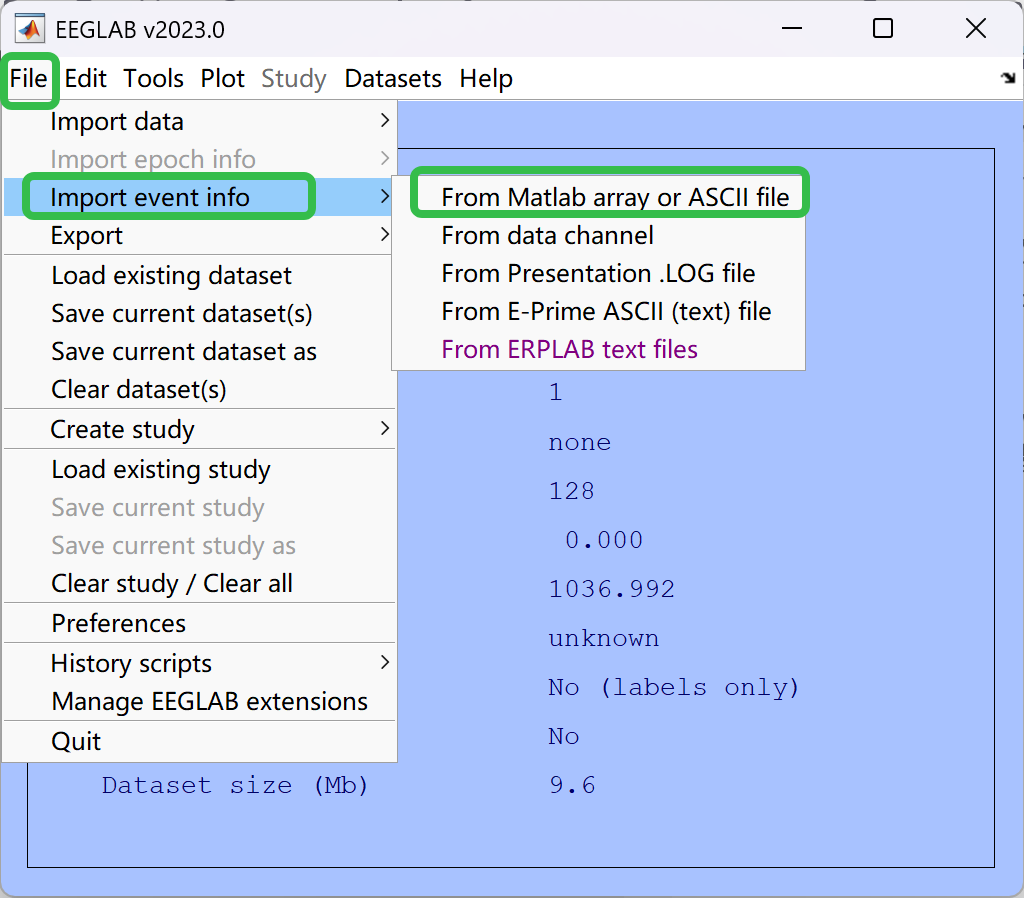The width and height of the screenshot is (1024, 898).
Task: Click the greyed Save current study item
Action: [x=199, y=507]
